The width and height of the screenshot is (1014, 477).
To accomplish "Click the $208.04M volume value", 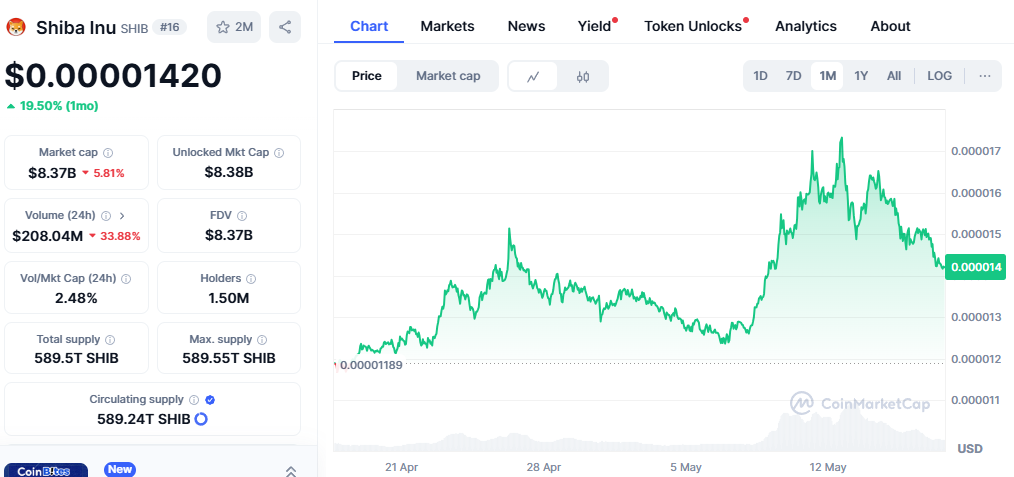I will pos(47,236).
